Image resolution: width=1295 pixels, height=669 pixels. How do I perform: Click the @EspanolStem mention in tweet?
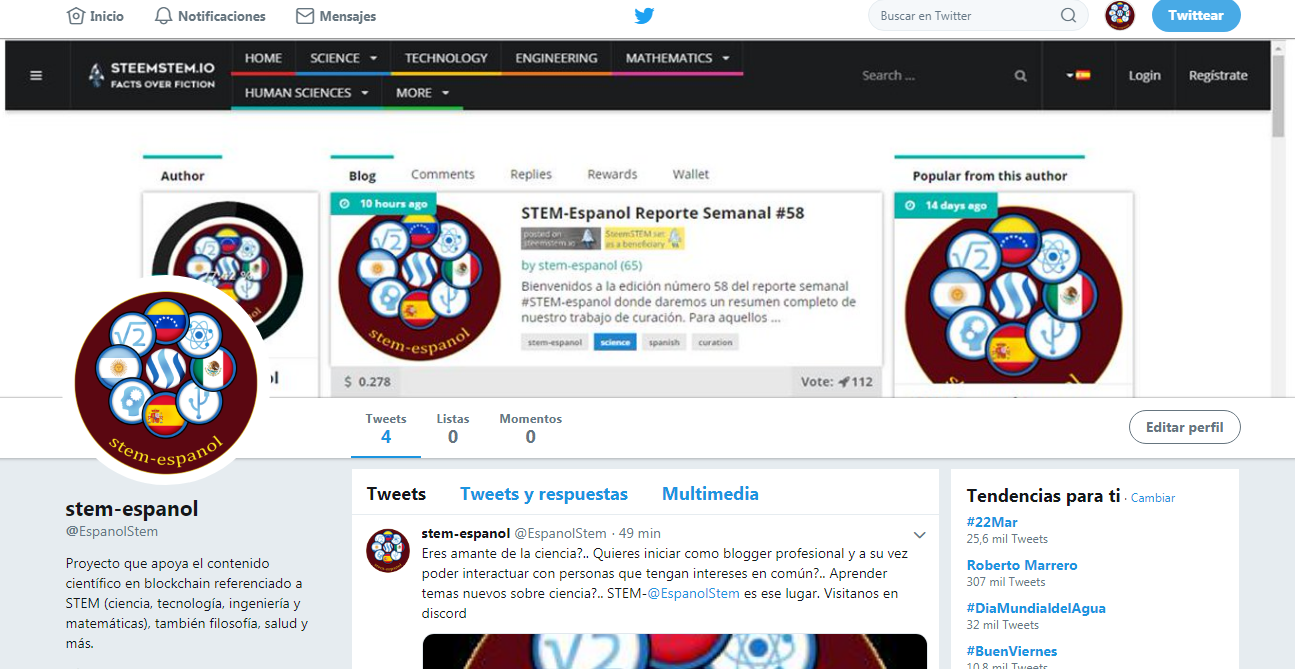tap(693, 593)
